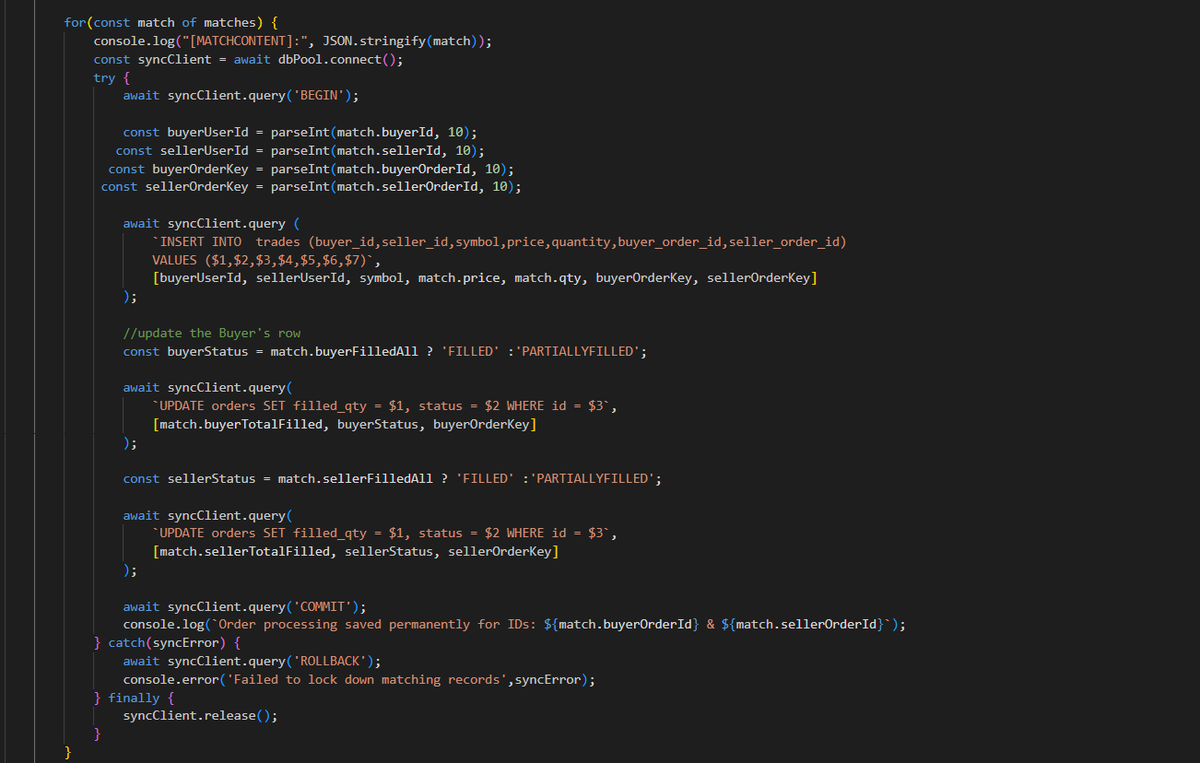This screenshot has width=1200, height=763.
Task: Click the "for(const match of matches)" loop line
Action: click(171, 22)
